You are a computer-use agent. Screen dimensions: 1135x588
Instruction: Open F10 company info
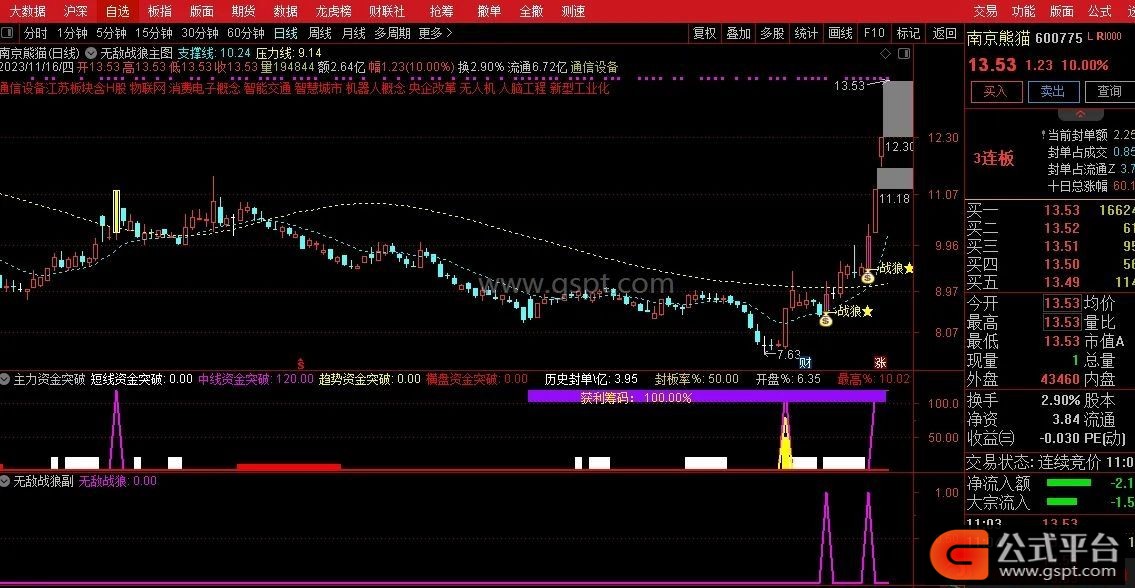click(x=874, y=33)
